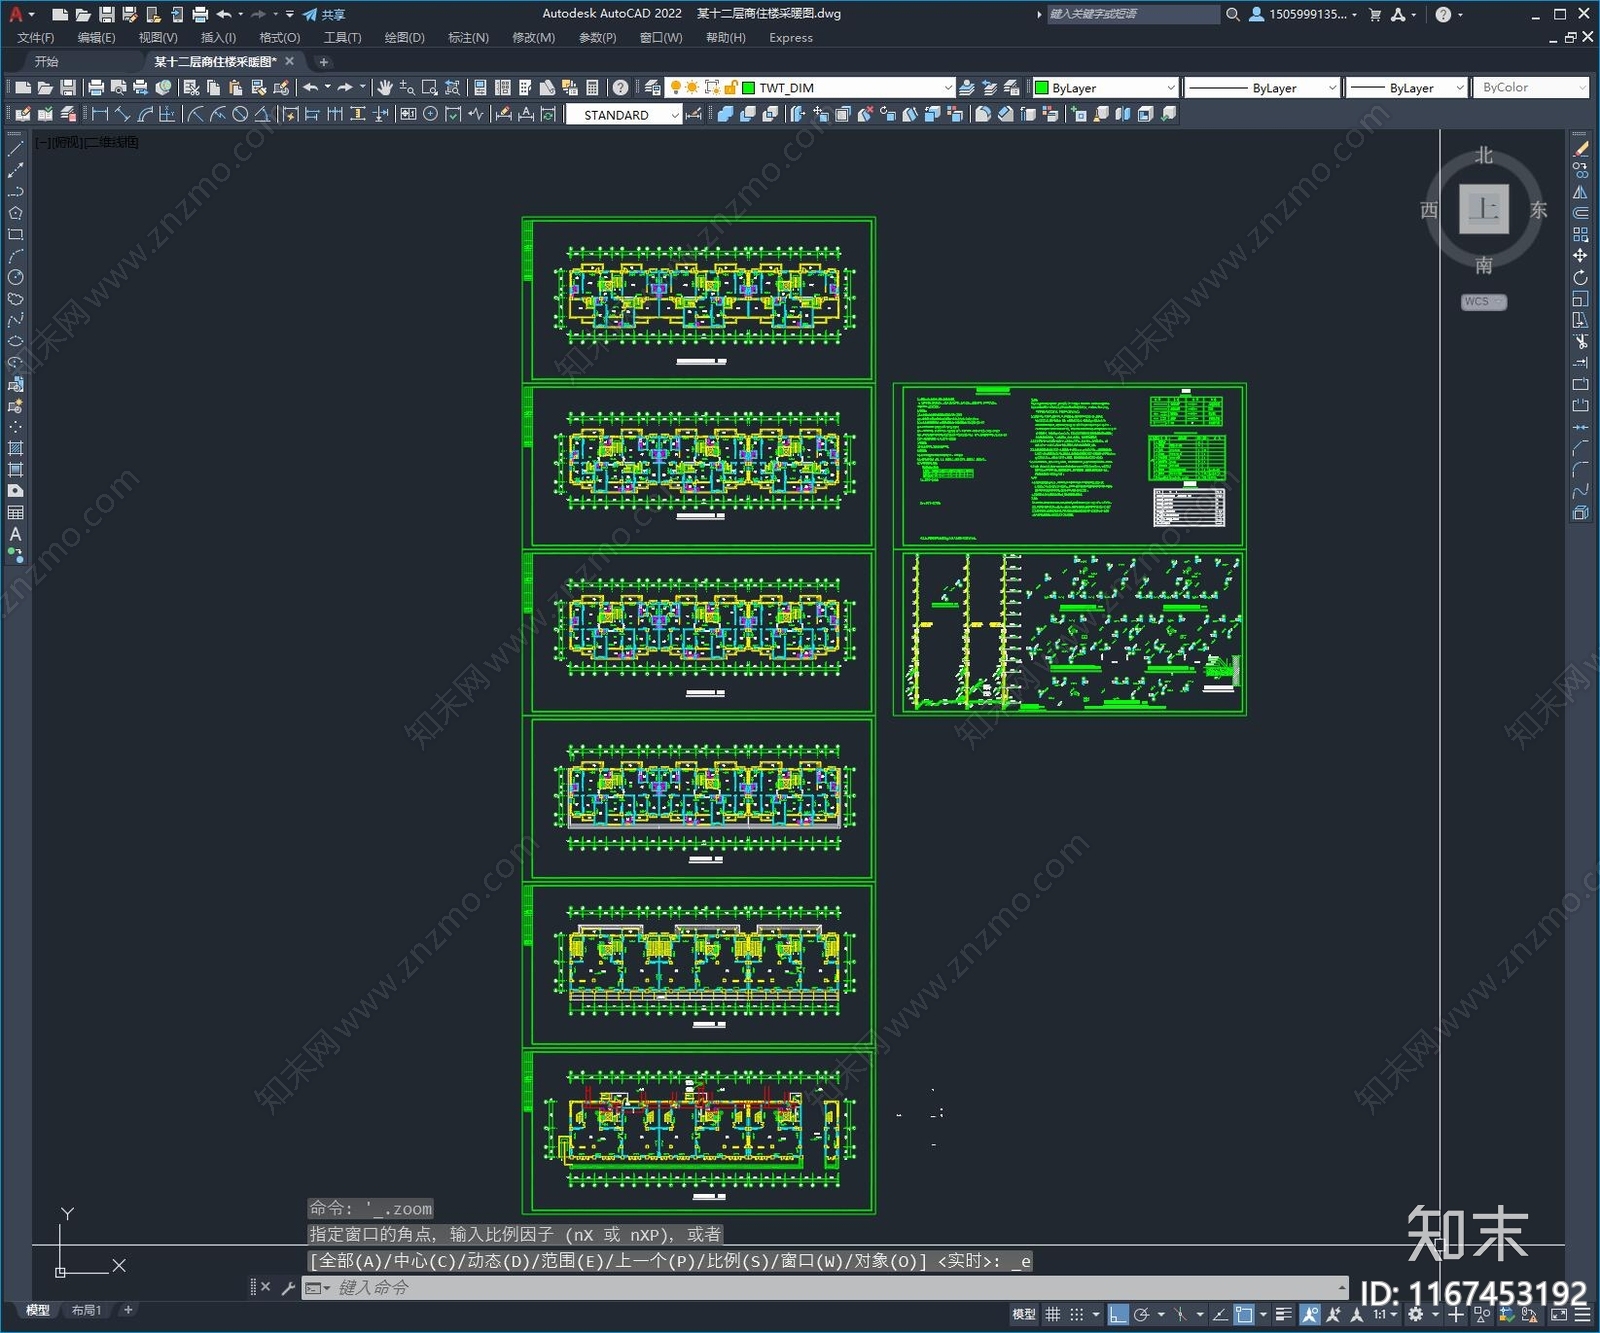
Task: Activate the Multiline Text tool
Action: coord(15,534)
